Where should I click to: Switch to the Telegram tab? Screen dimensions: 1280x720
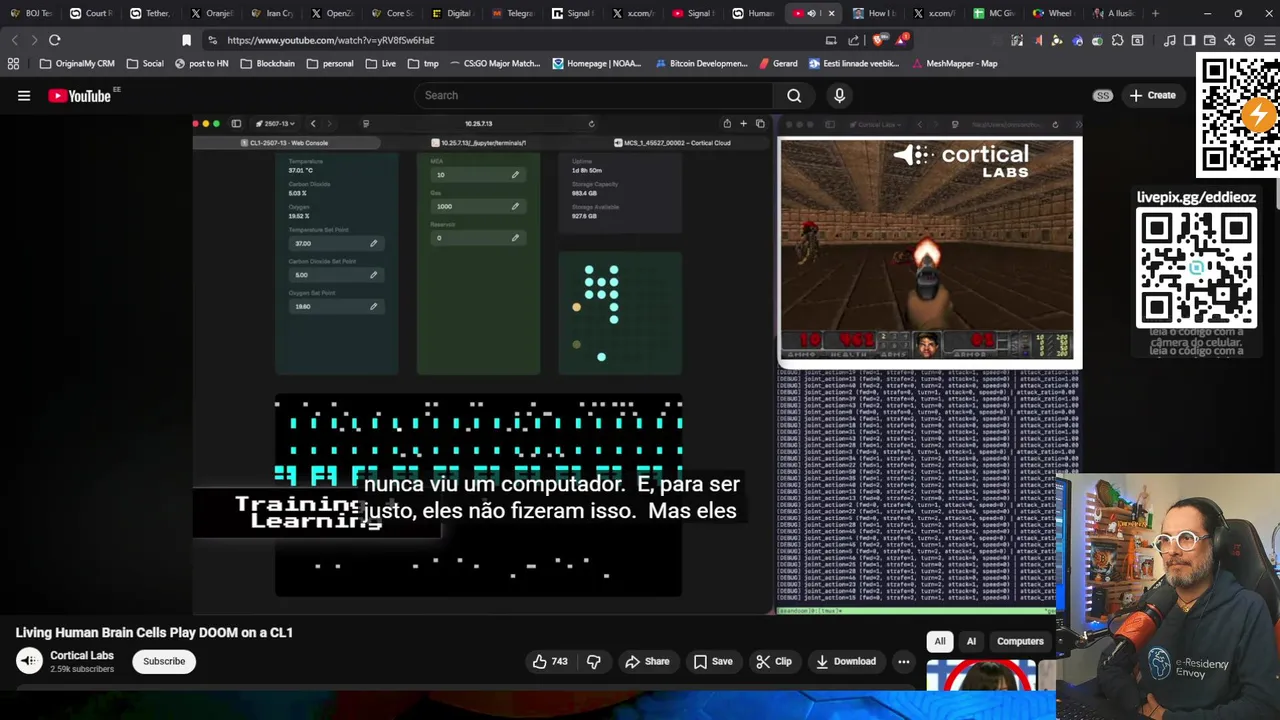512,13
